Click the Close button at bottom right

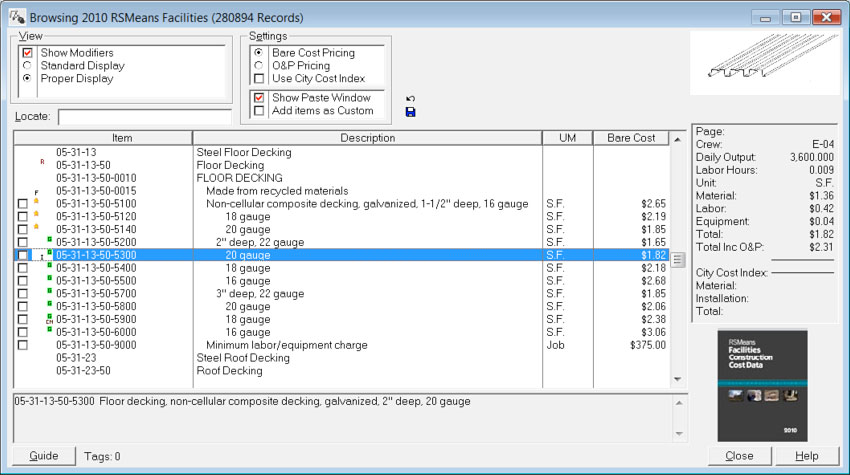(739, 456)
